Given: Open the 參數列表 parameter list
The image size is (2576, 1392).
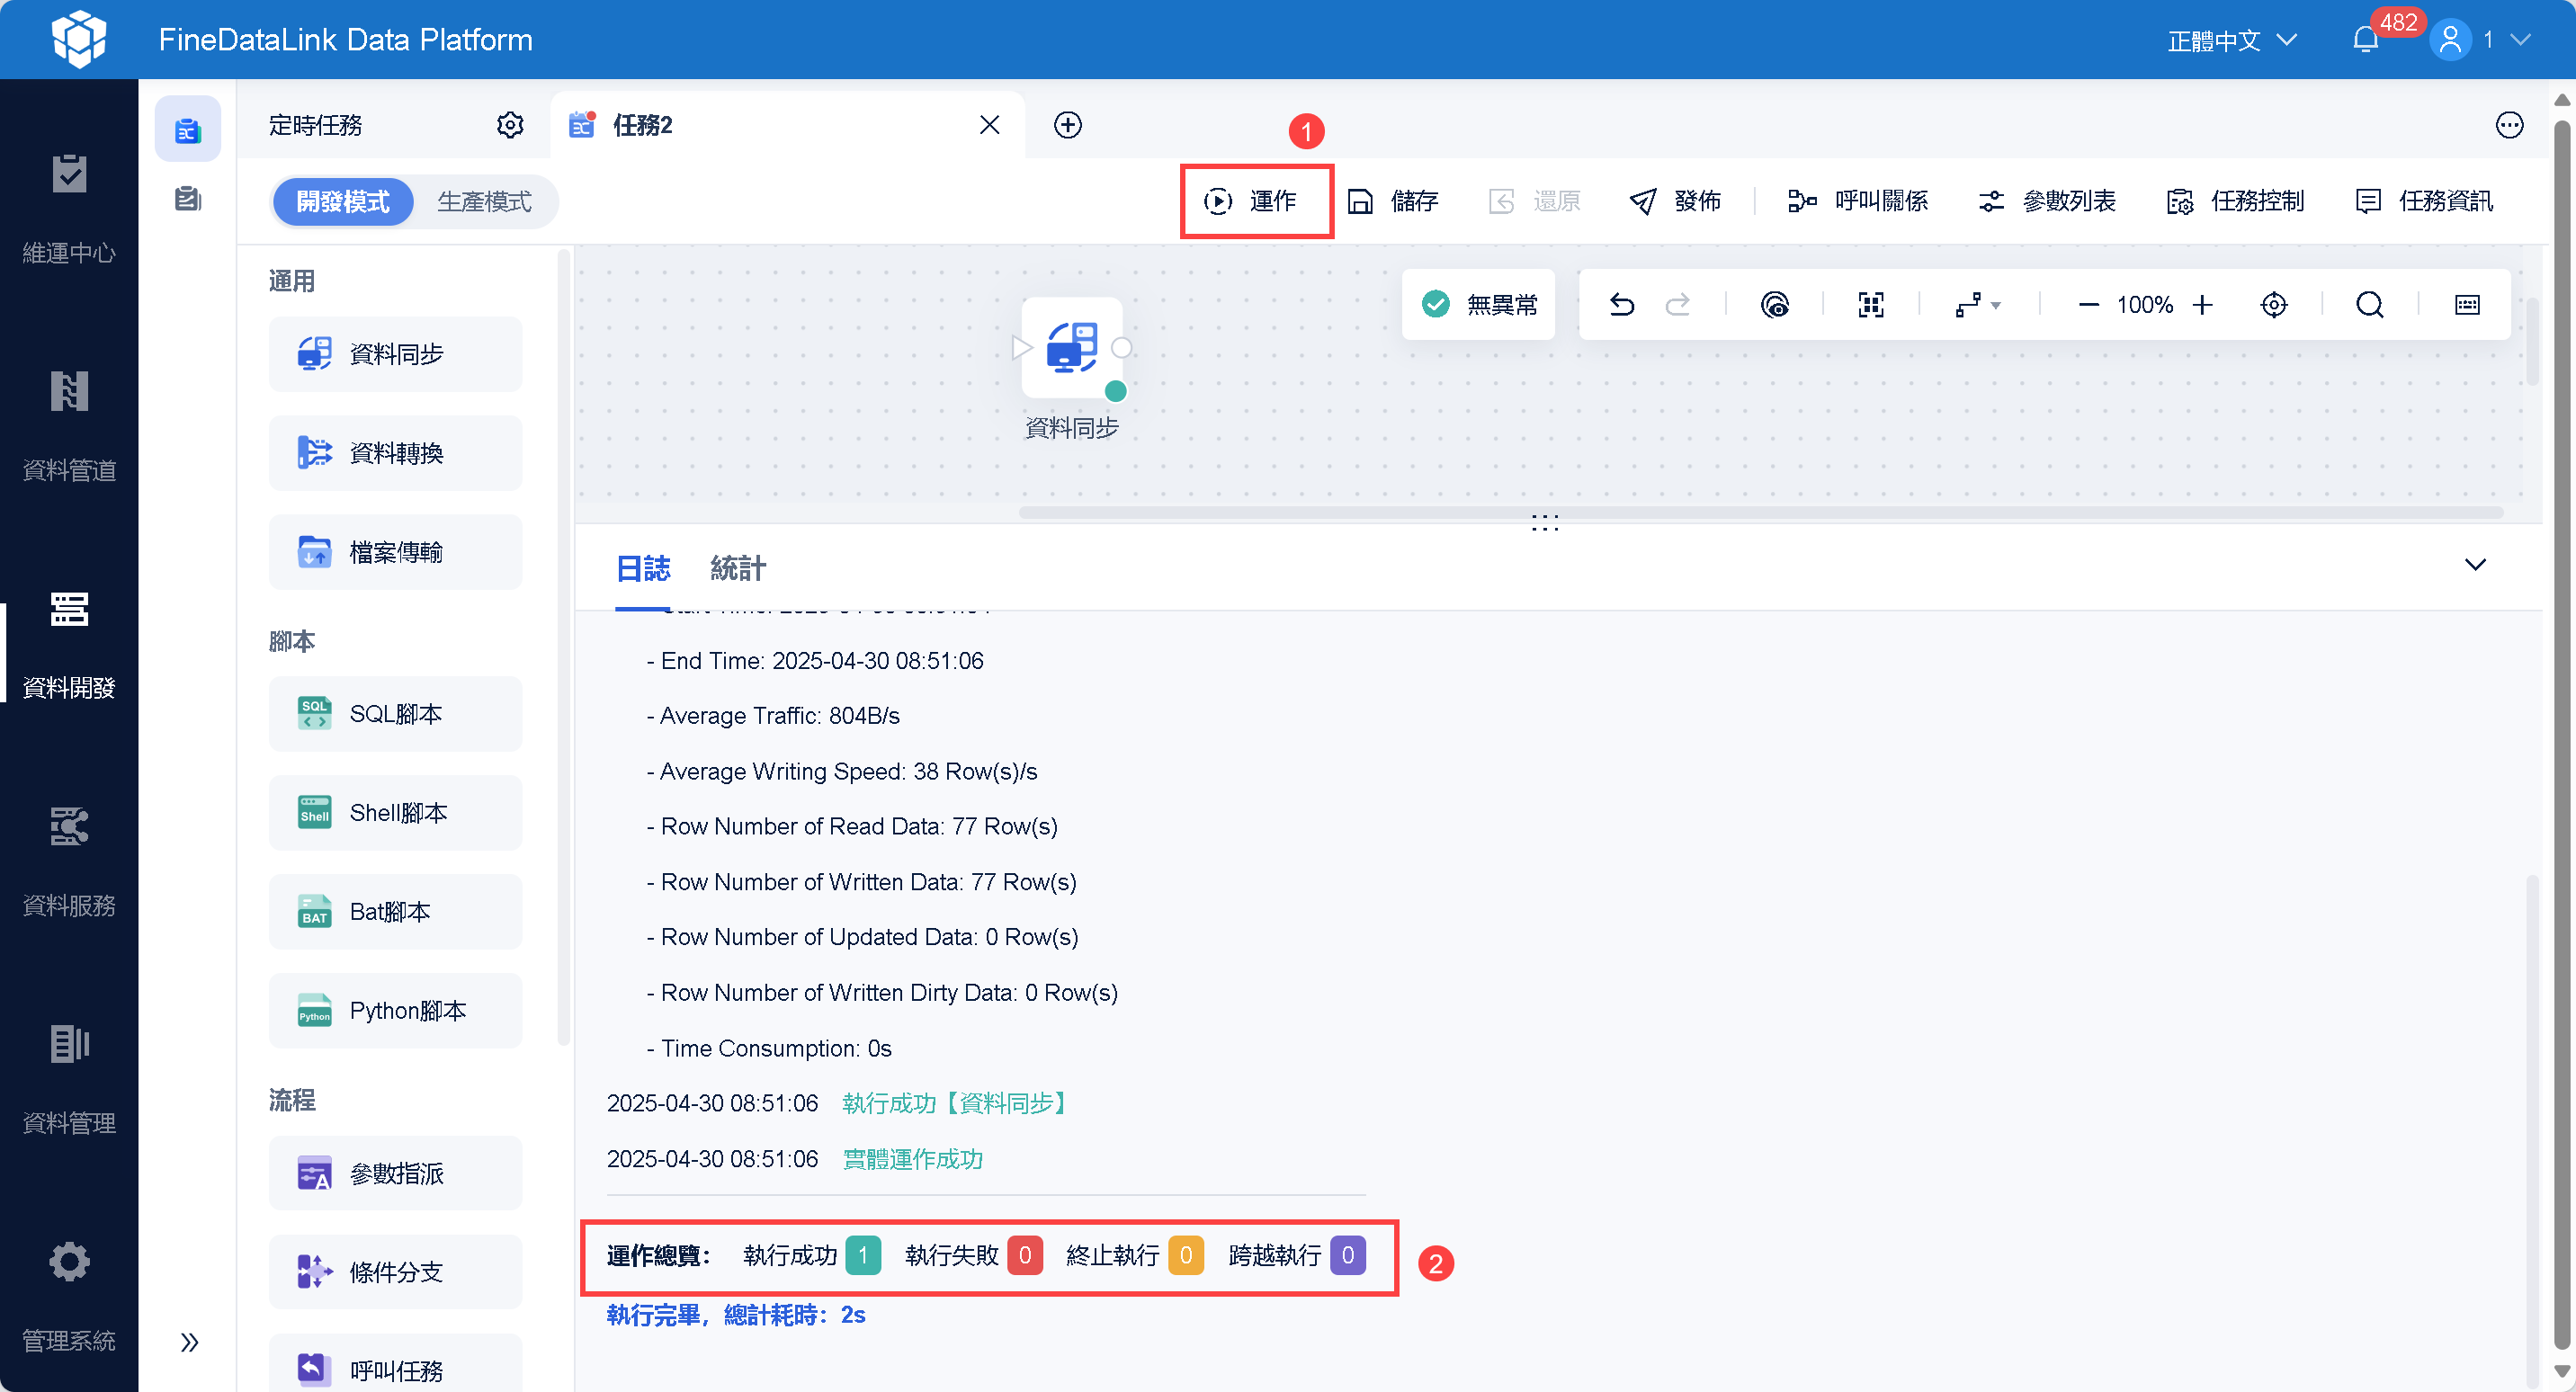Looking at the screenshot, I should (x=2047, y=201).
